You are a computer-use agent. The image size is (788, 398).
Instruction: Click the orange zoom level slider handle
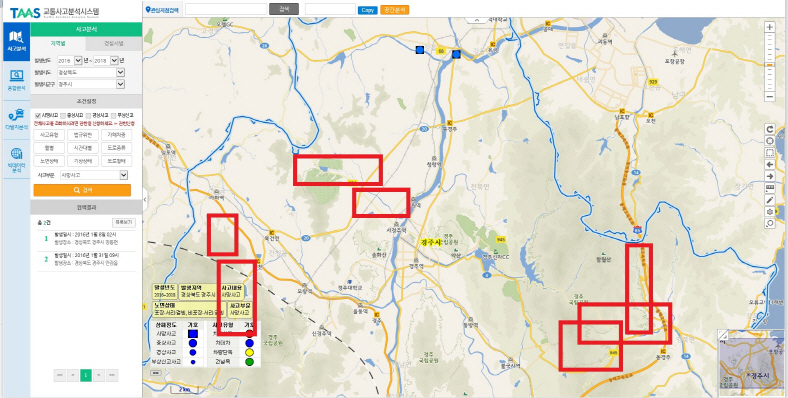(769, 65)
